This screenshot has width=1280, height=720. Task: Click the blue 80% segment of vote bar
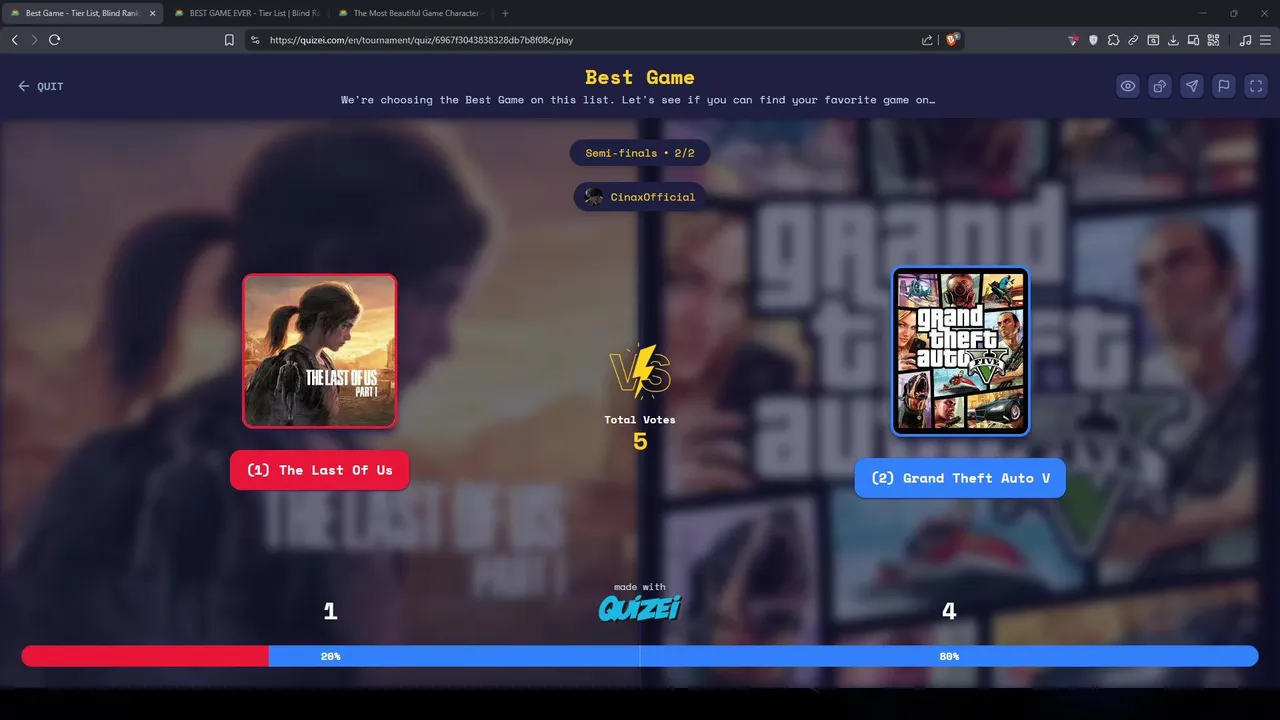point(763,656)
